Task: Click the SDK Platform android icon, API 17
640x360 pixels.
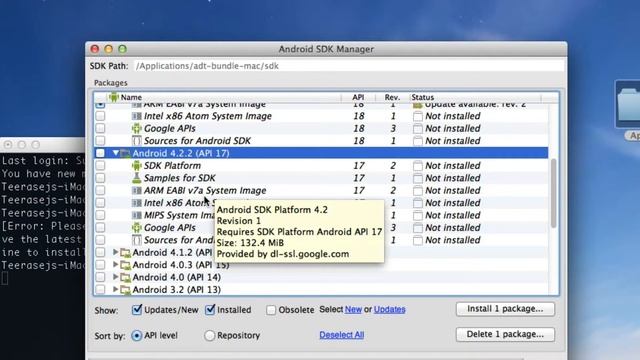Action: (137, 166)
